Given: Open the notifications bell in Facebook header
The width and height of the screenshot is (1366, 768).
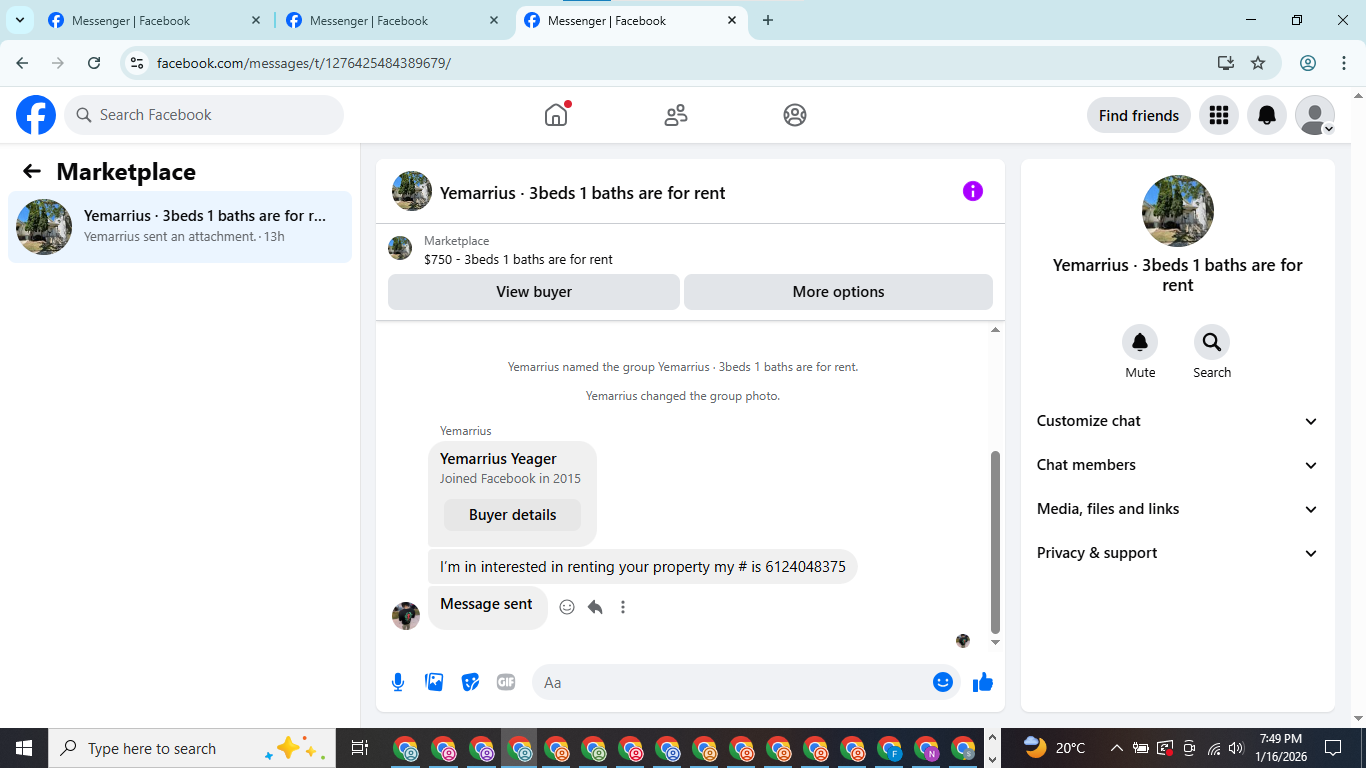Looking at the screenshot, I should point(1267,115).
